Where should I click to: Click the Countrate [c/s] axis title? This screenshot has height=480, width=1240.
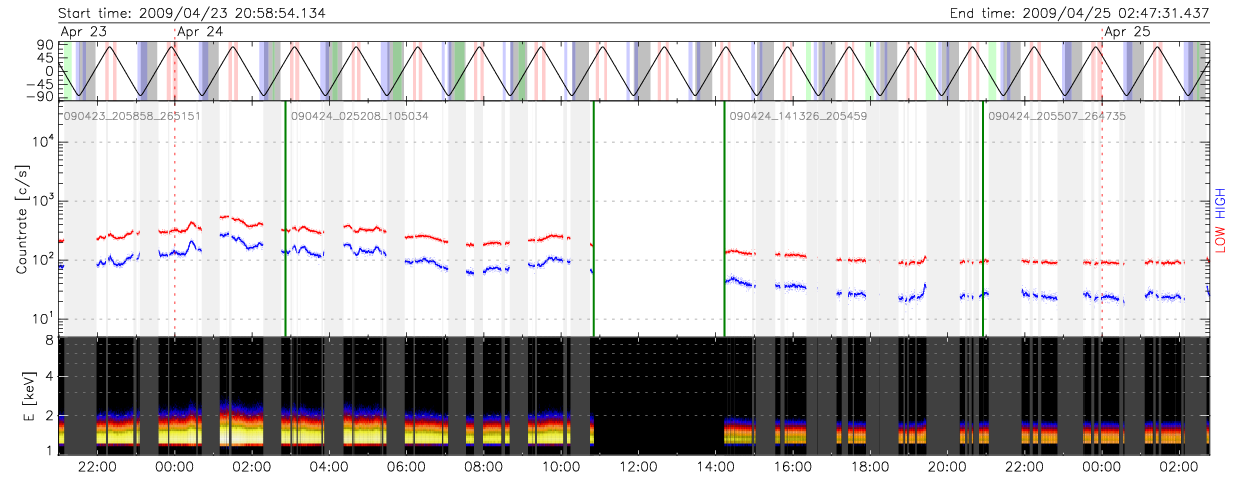click(22, 218)
